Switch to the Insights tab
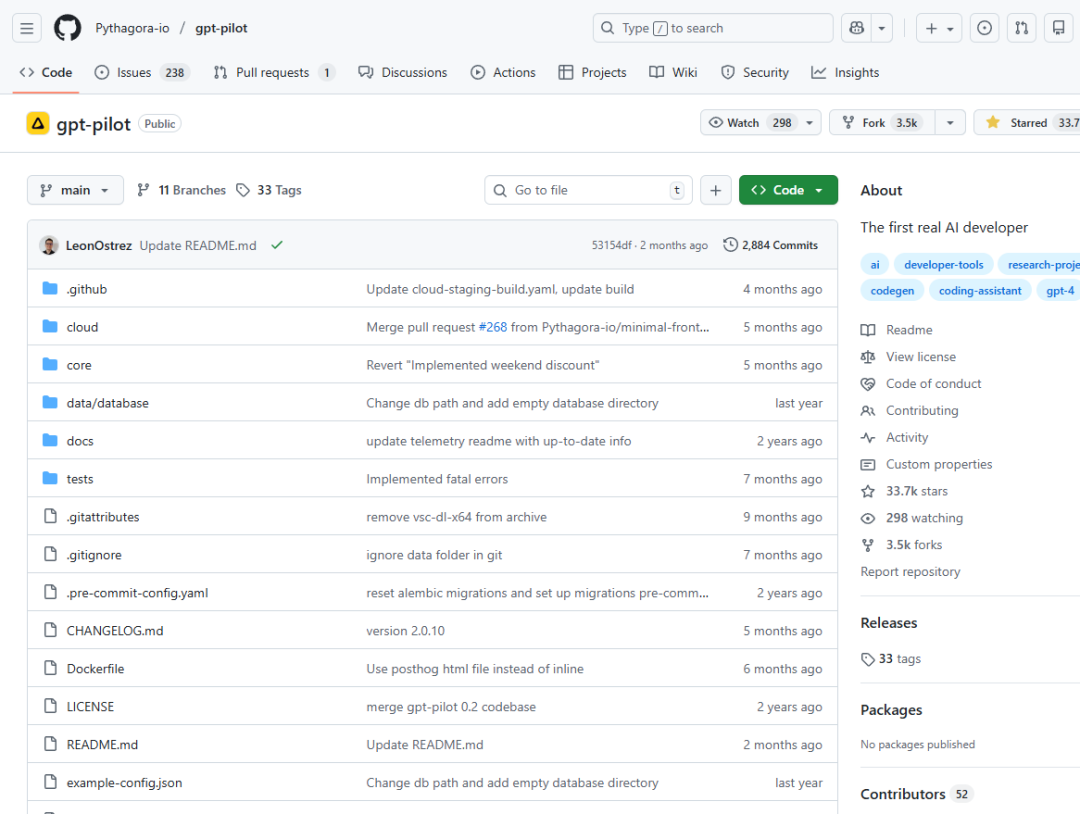Viewport: 1080px width, 814px height. [x=845, y=72]
